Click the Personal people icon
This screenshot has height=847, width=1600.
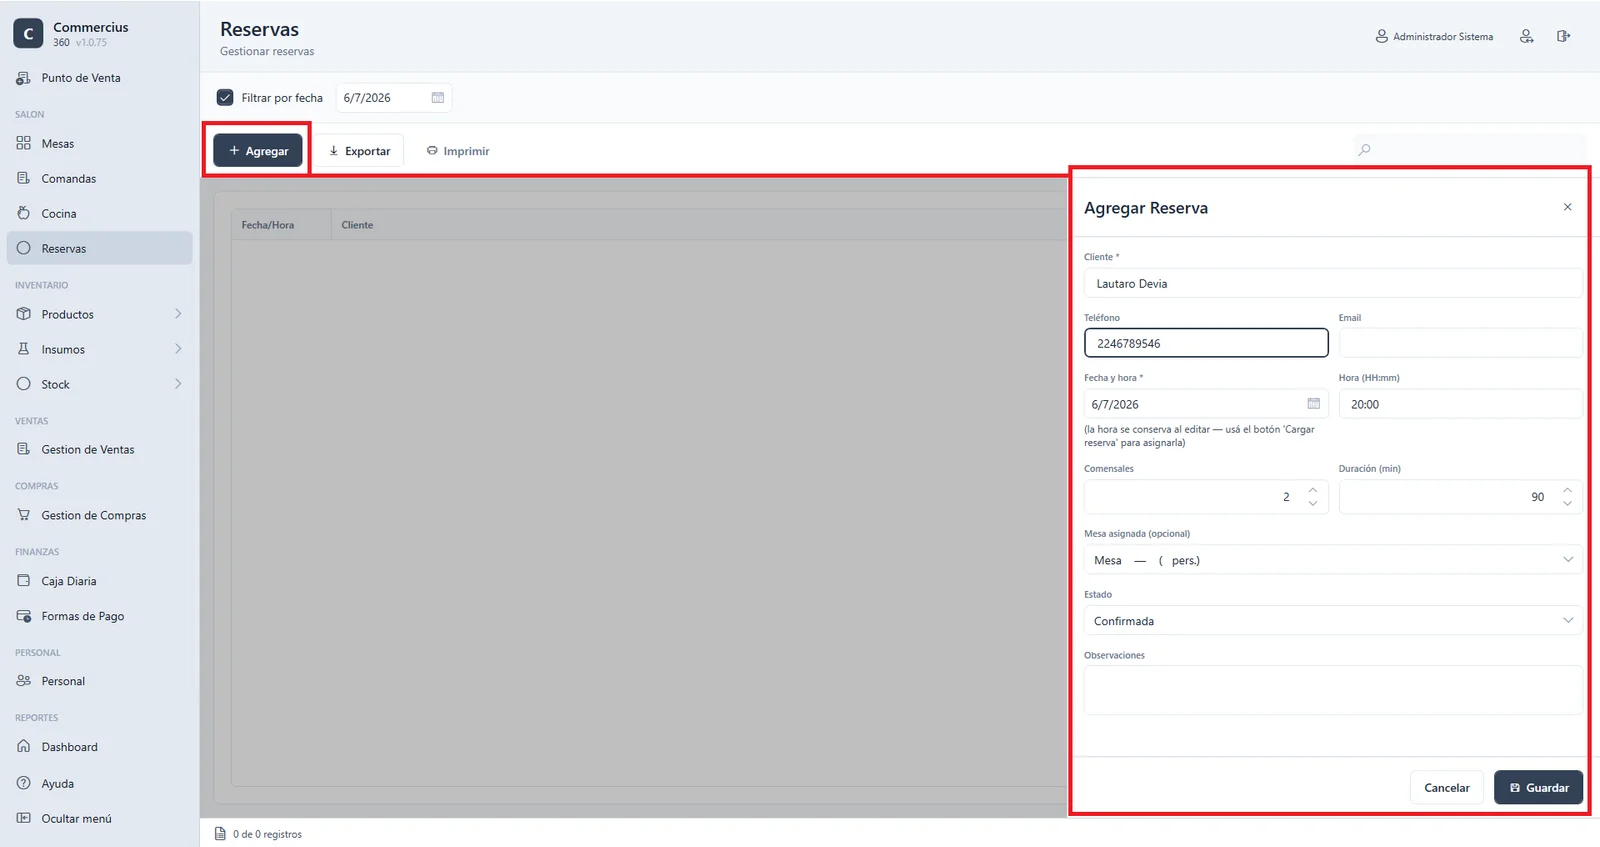coord(24,681)
